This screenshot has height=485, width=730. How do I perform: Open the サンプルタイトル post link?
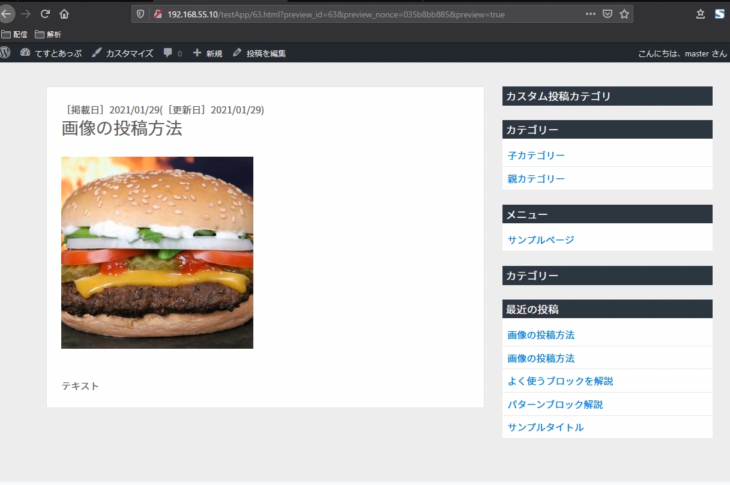pyautogui.click(x=545, y=427)
